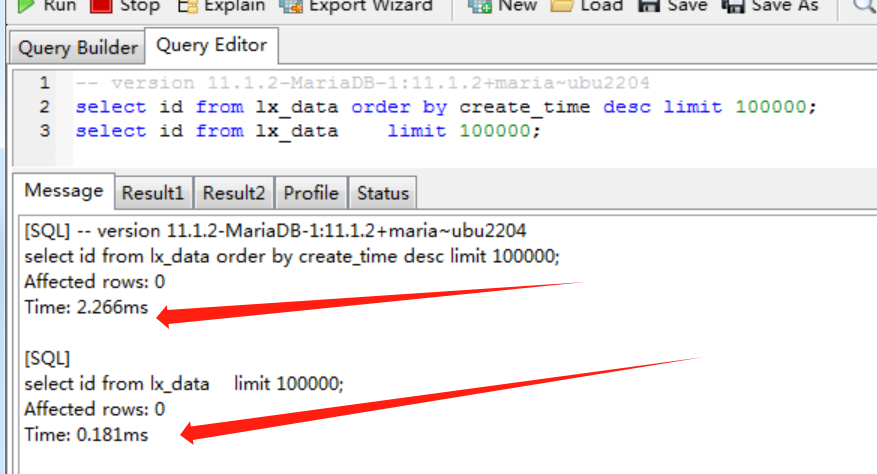View the Result1 tab

(x=153, y=193)
